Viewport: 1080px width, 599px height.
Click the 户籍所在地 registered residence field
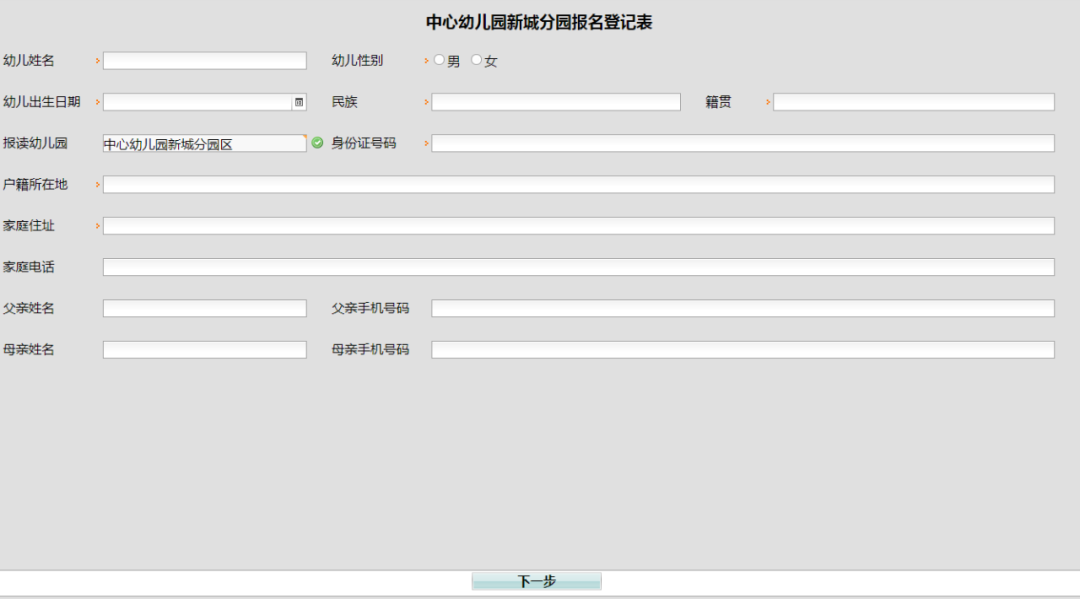(x=580, y=184)
